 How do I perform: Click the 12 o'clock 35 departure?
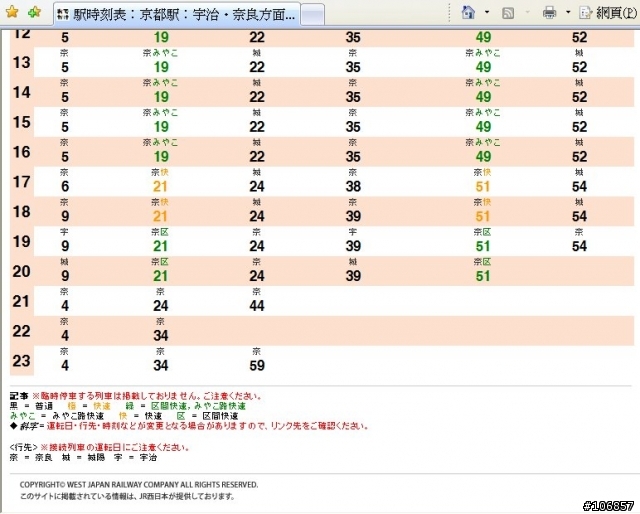(353, 37)
